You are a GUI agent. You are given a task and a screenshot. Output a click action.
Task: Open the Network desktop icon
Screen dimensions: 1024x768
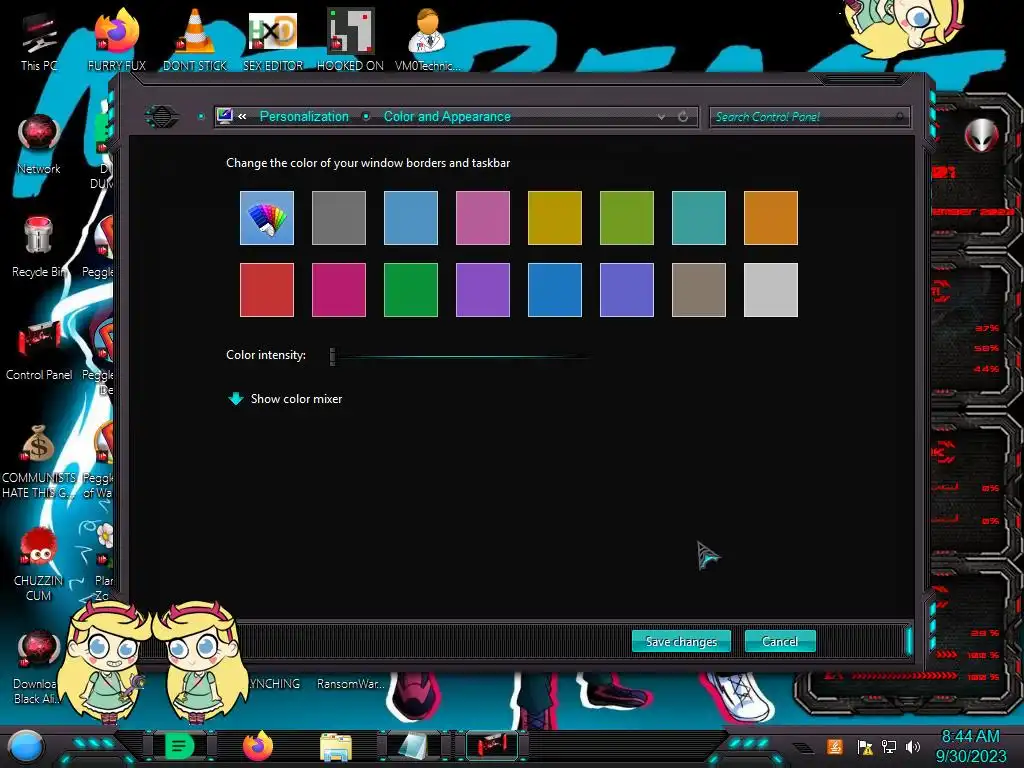tap(39, 145)
